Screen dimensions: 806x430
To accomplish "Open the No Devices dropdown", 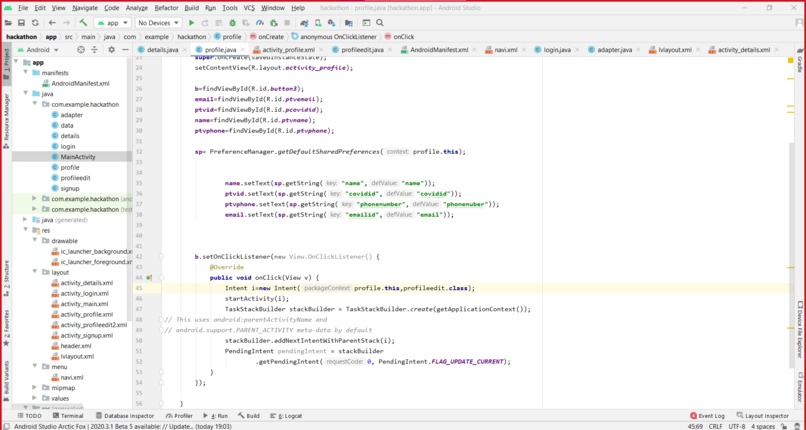I will pos(159,23).
